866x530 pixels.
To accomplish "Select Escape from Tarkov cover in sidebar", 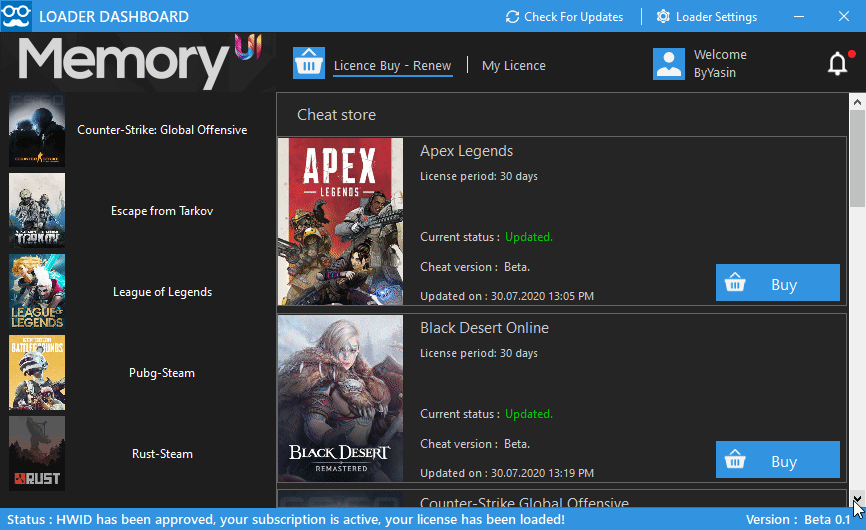I will 37,210.
